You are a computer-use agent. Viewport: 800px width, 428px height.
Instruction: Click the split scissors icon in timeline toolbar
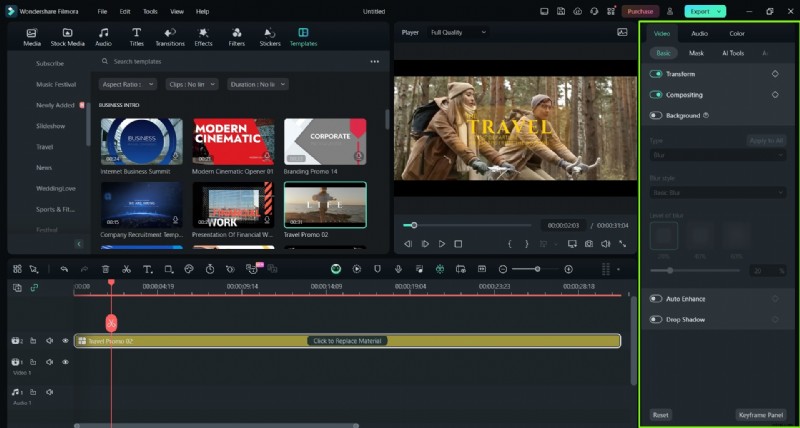(x=127, y=269)
